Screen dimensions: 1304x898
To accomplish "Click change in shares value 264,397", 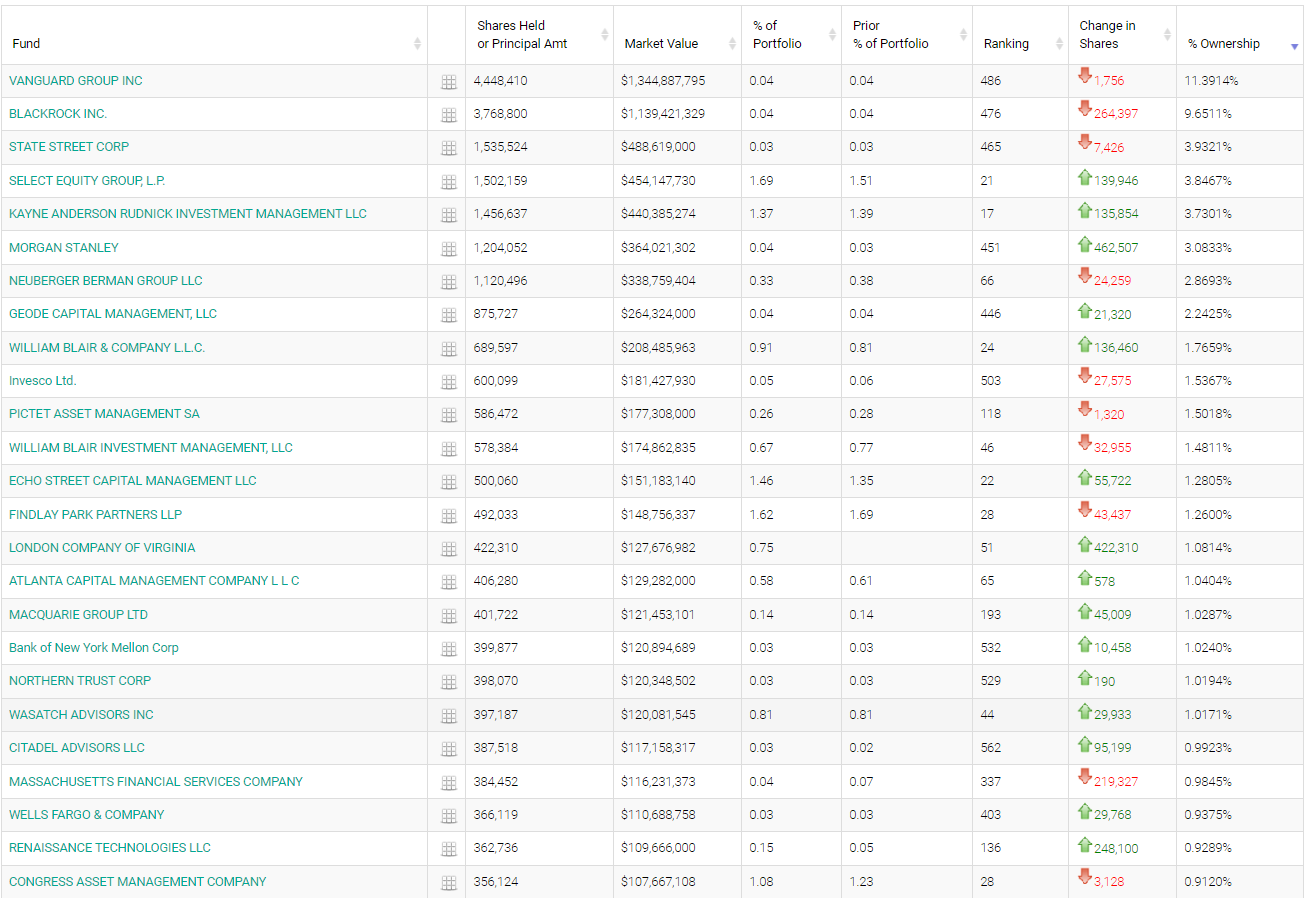I will 1116,114.
